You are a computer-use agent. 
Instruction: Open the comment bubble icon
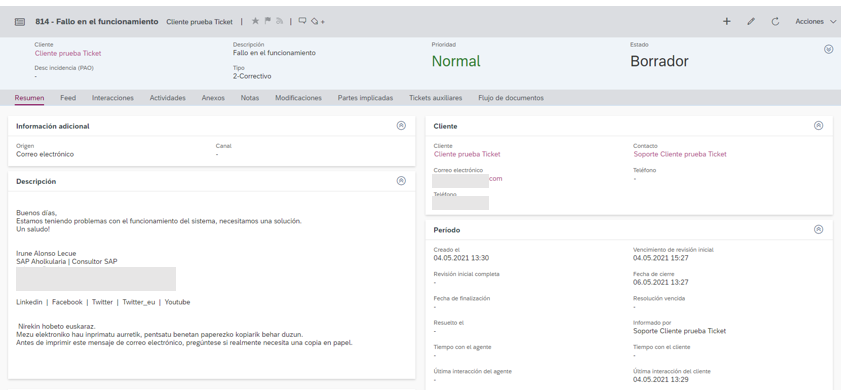tap(303, 21)
